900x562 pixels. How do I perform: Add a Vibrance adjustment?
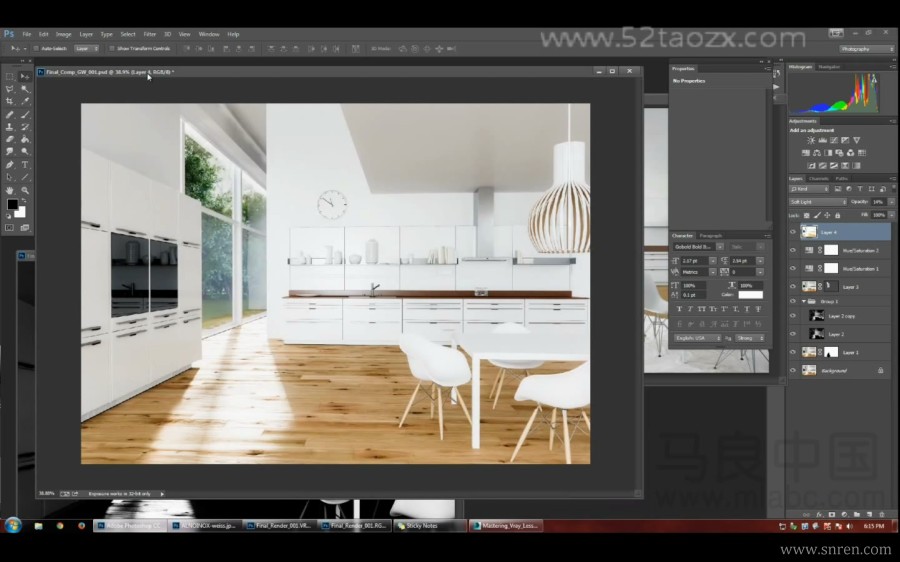(x=856, y=140)
